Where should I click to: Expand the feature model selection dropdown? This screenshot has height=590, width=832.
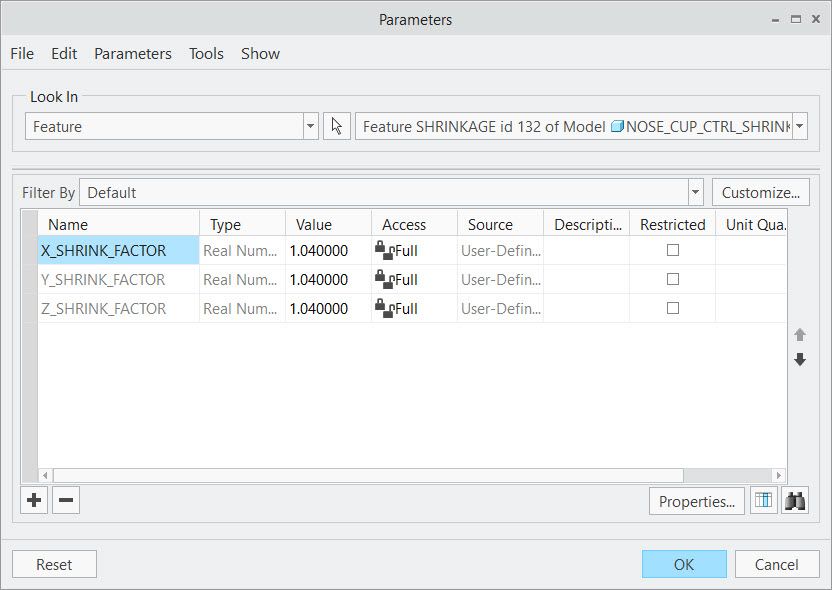tap(799, 127)
